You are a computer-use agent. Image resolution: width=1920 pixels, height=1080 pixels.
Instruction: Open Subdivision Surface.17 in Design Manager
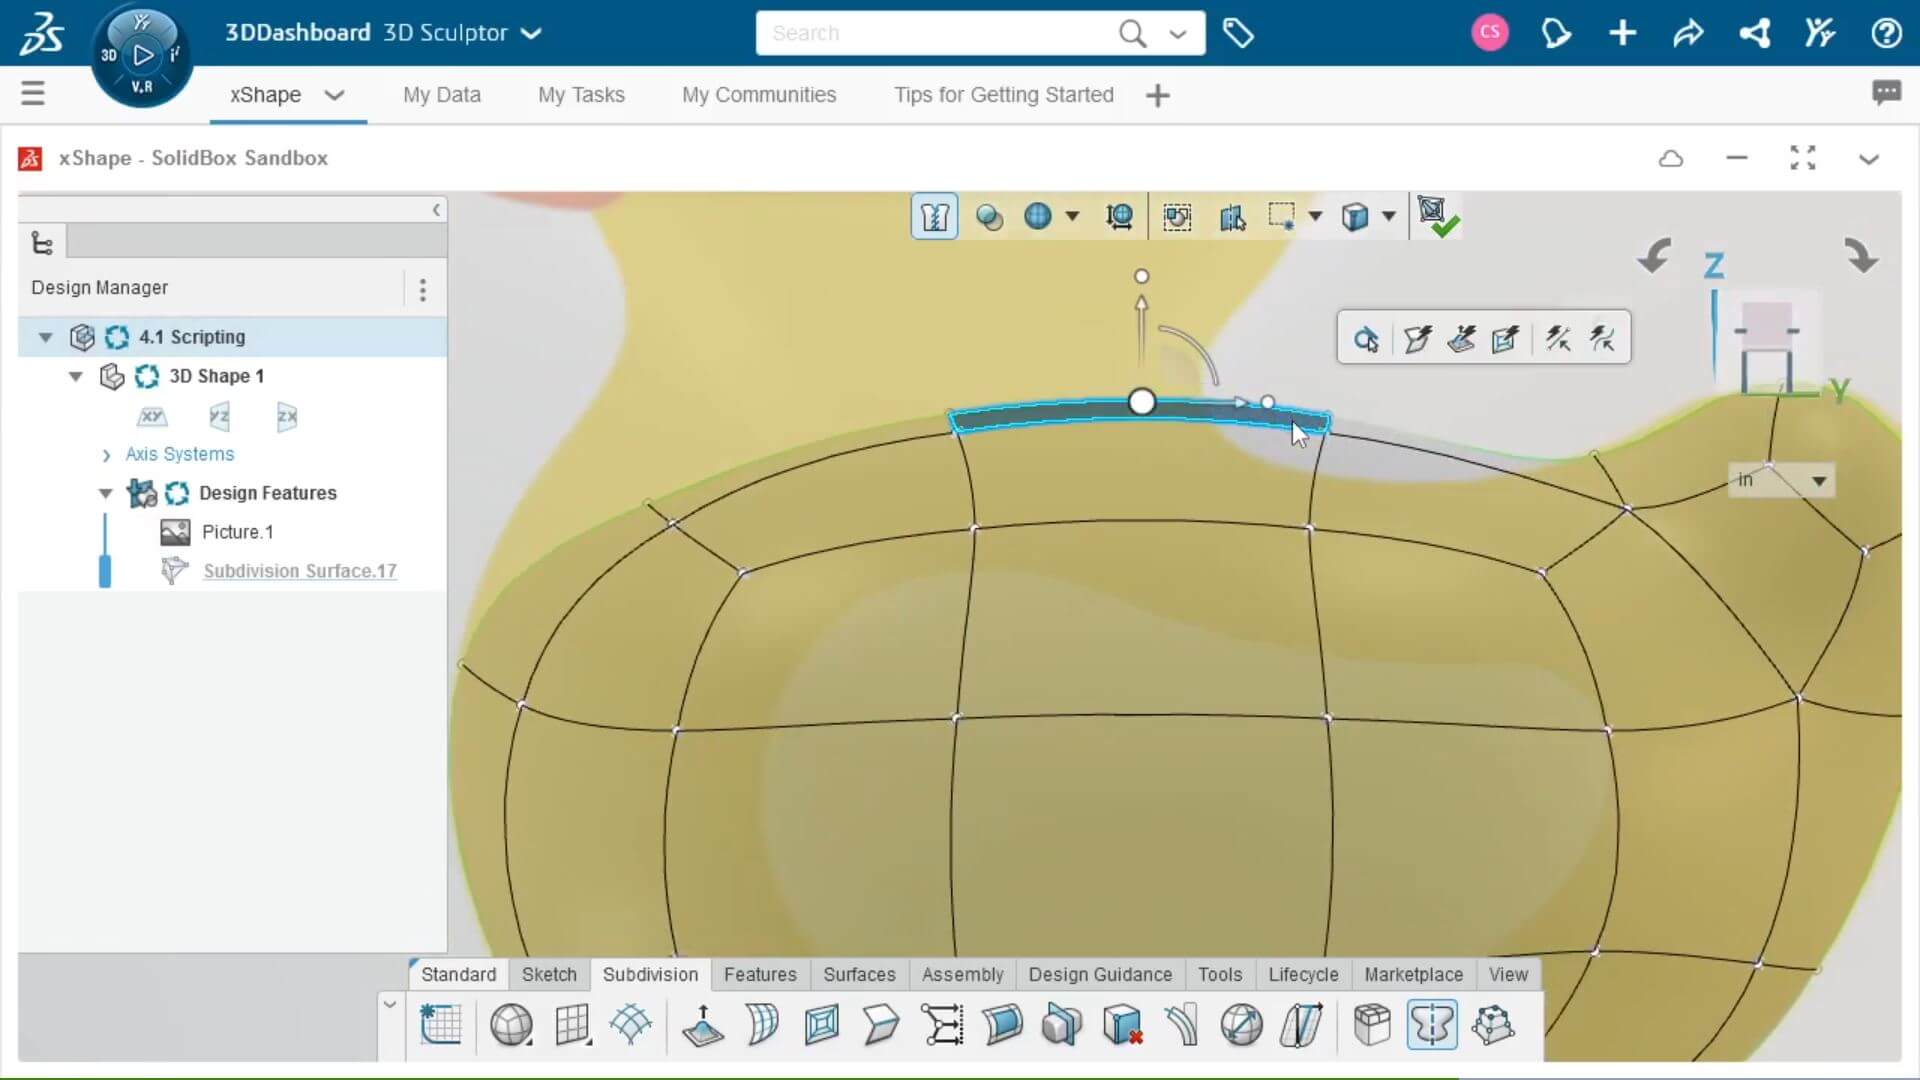coord(299,570)
